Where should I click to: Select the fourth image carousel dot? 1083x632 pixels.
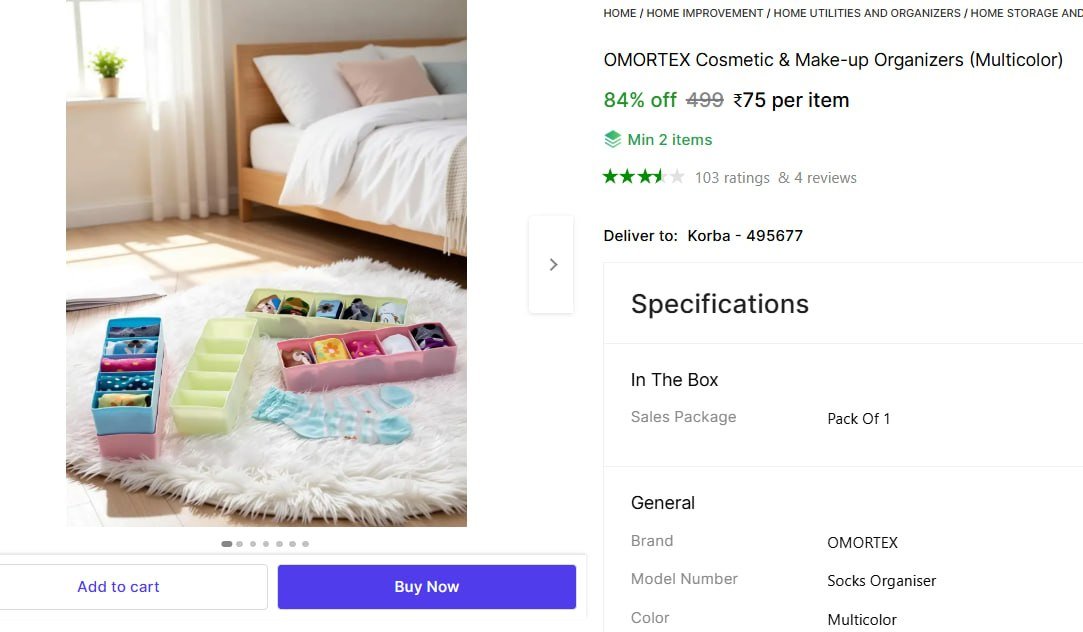click(x=266, y=544)
